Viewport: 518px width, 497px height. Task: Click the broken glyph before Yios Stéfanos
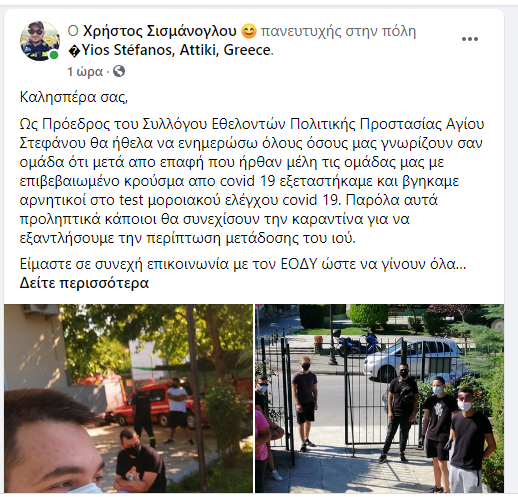pyautogui.click(x=74, y=51)
